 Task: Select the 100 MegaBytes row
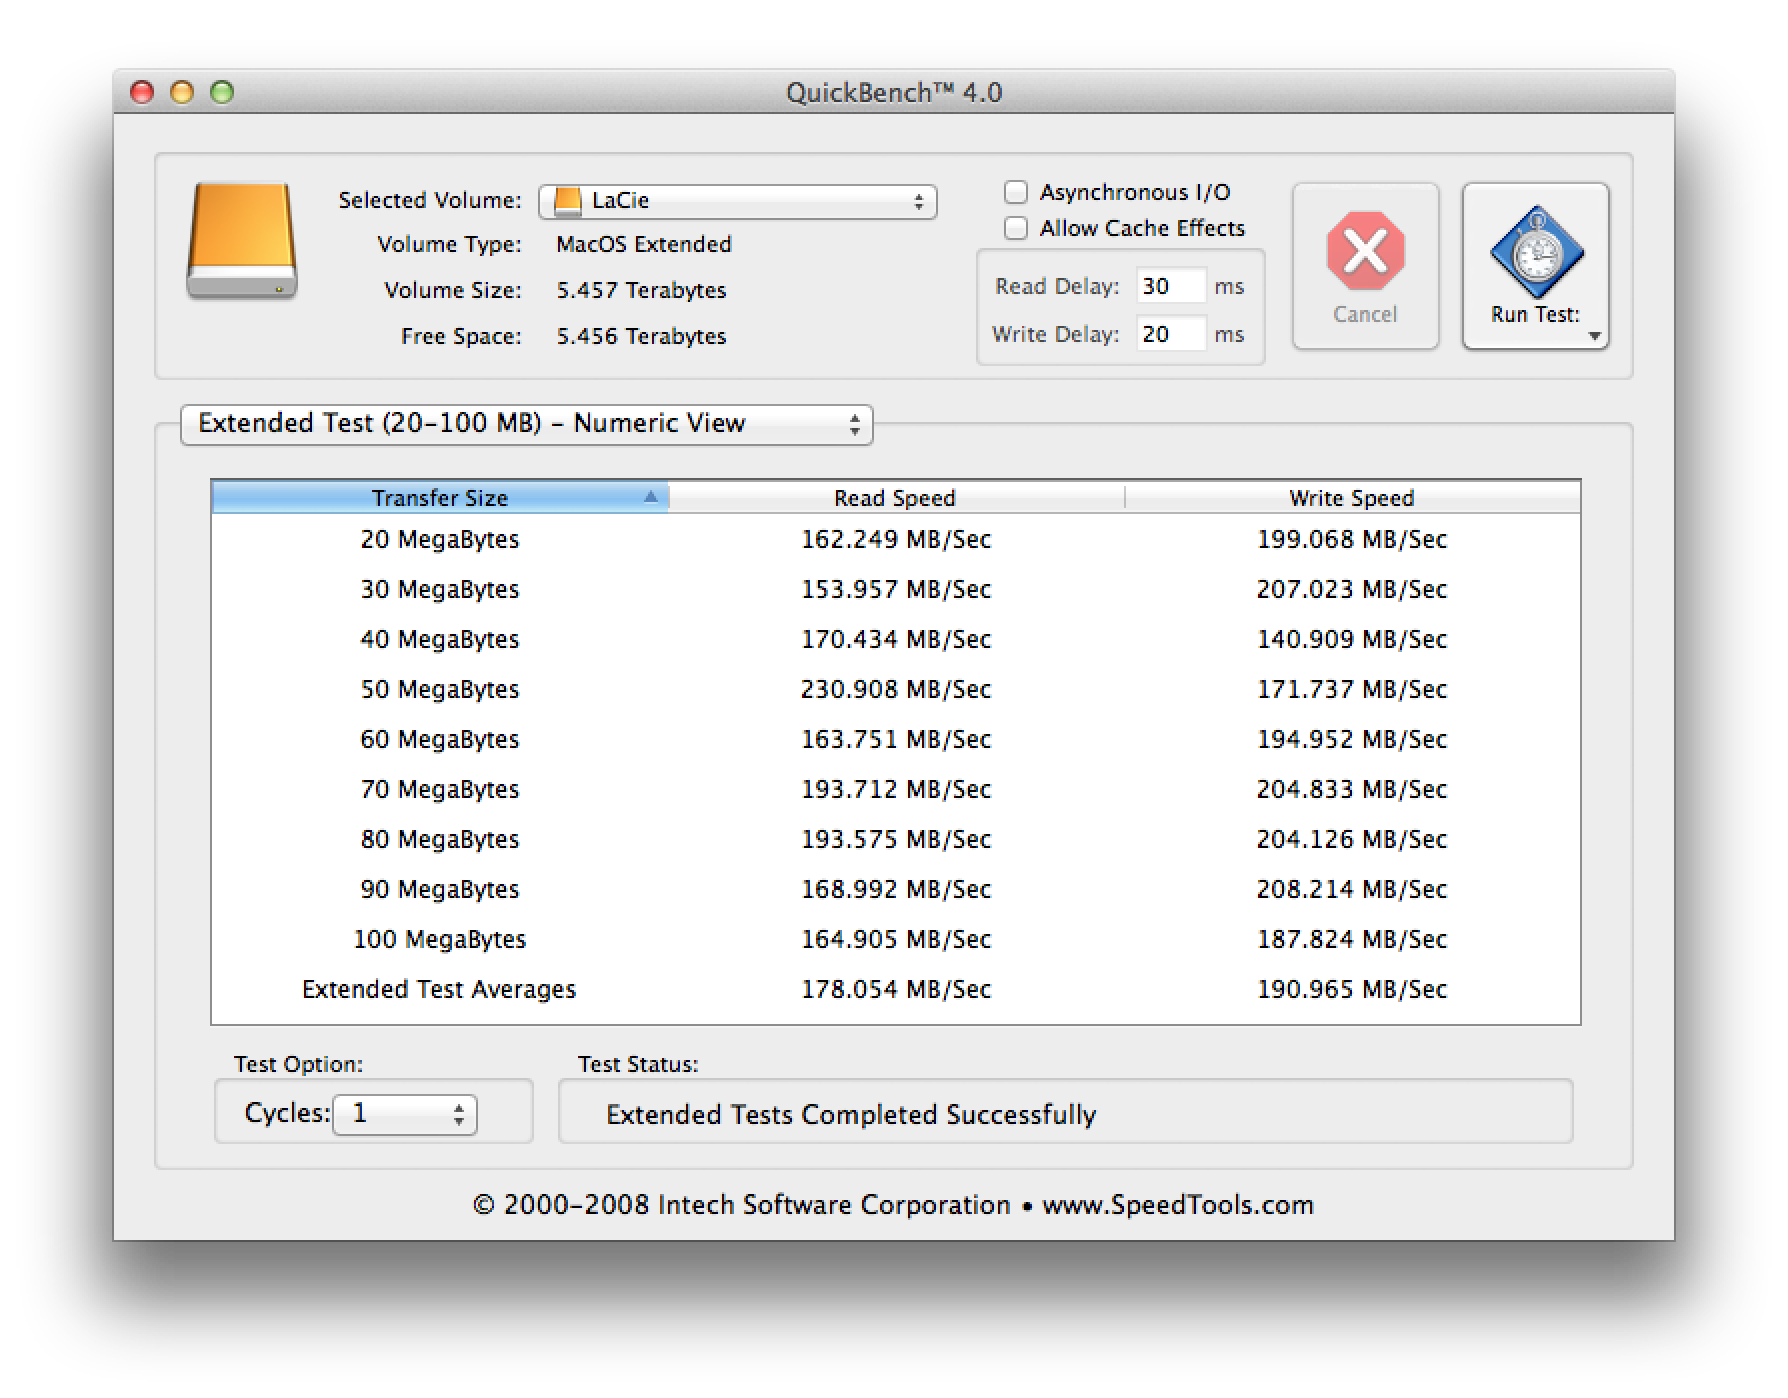point(896,939)
